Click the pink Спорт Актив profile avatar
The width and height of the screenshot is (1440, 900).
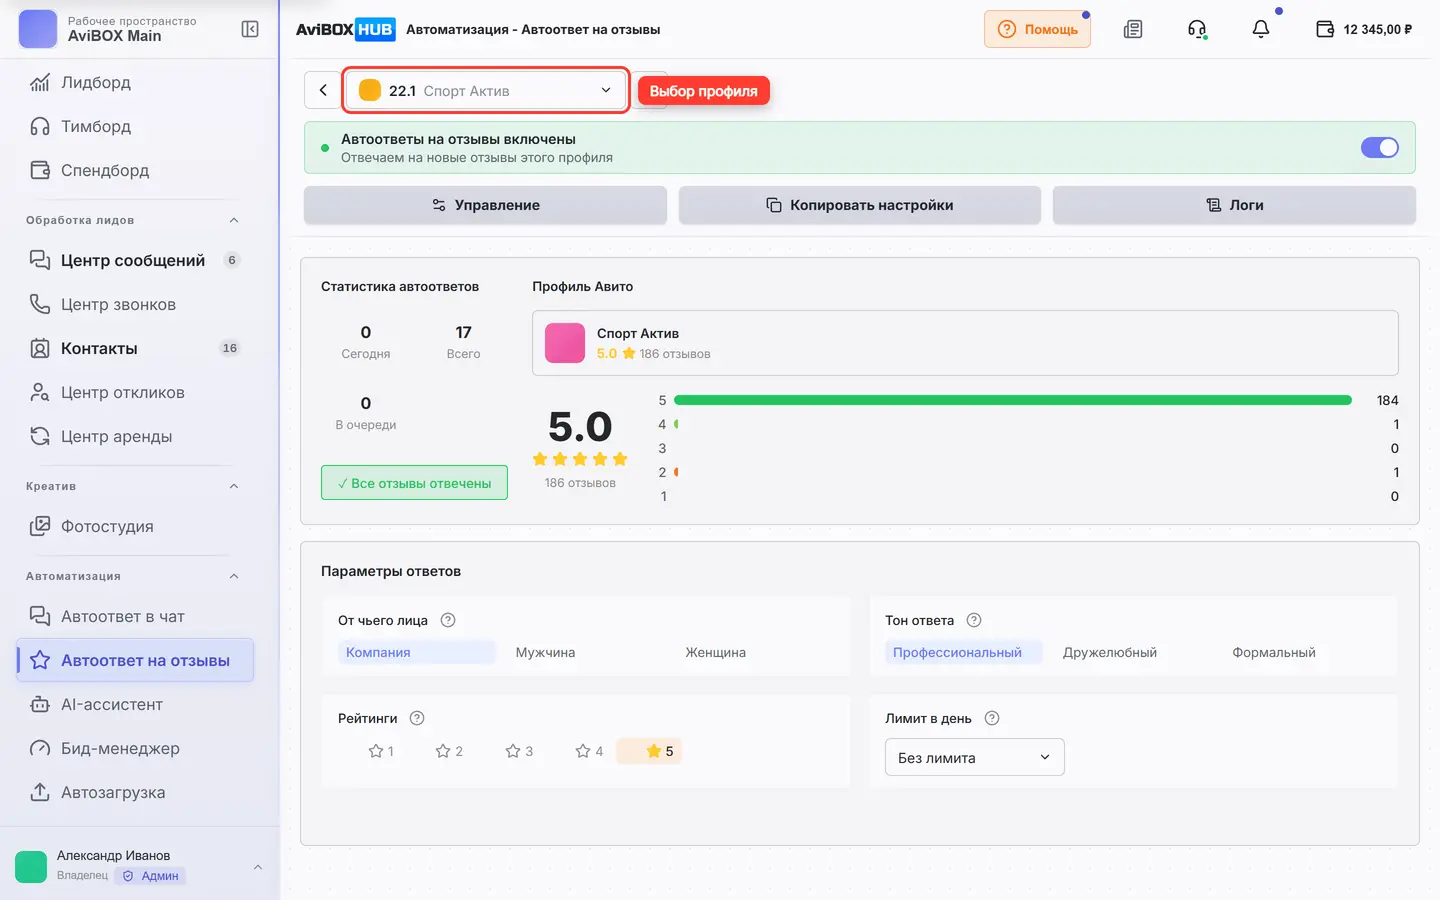(x=565, y=343)
